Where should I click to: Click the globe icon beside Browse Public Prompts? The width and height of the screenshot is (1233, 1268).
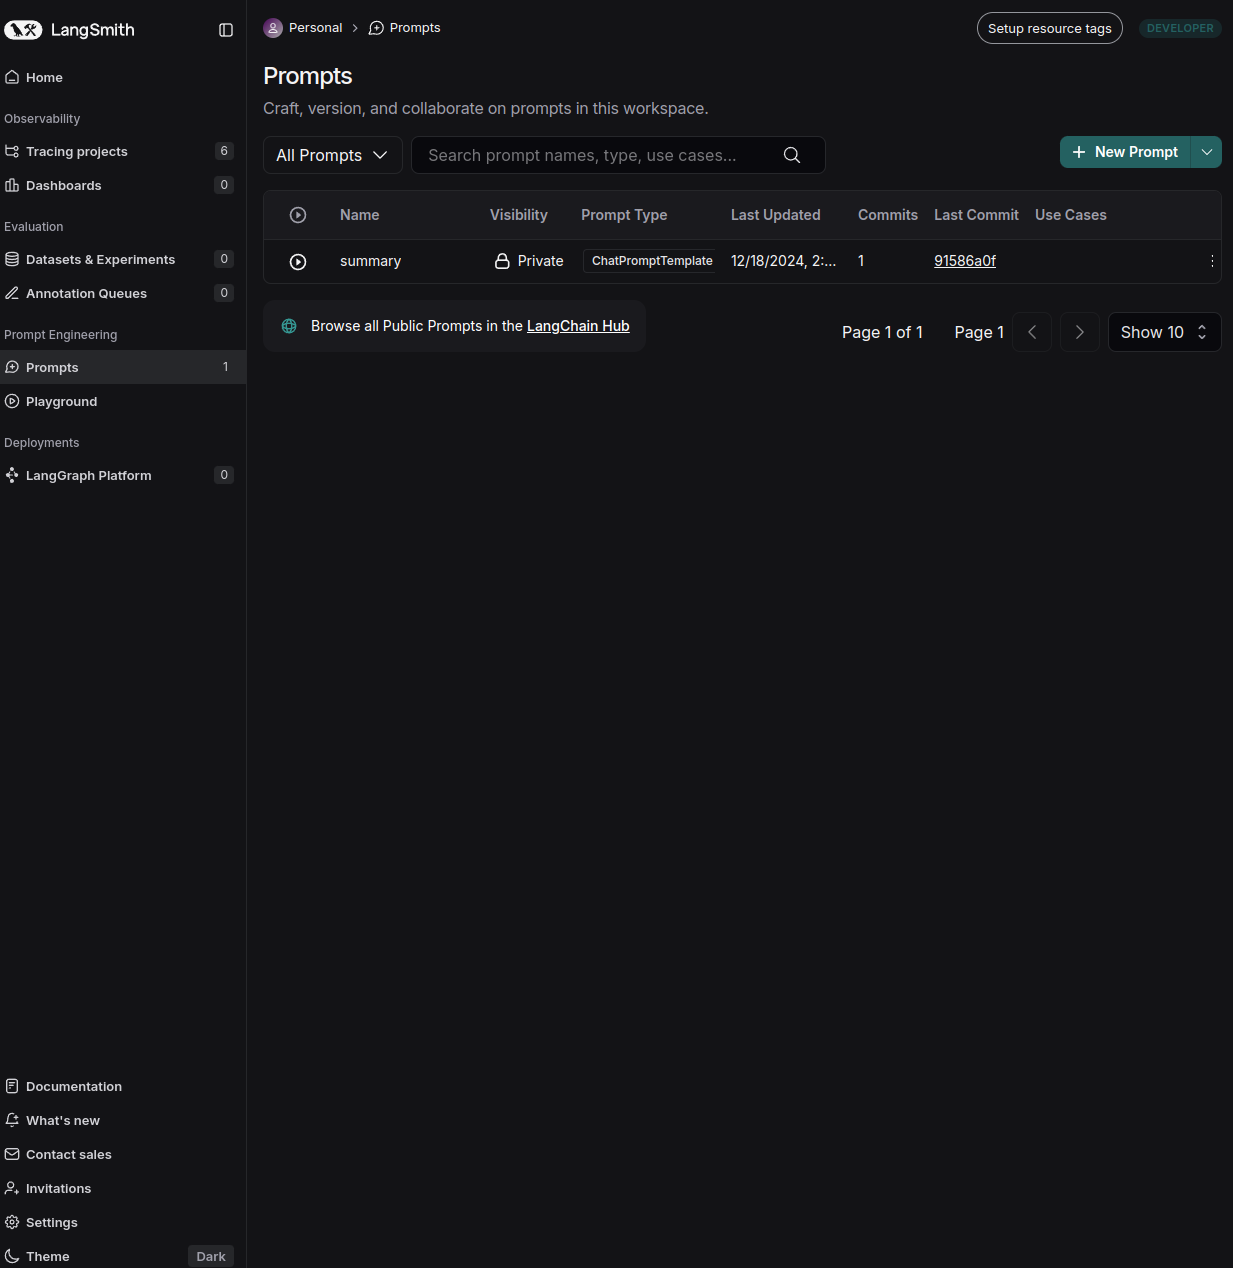click(x=289, y=326)
